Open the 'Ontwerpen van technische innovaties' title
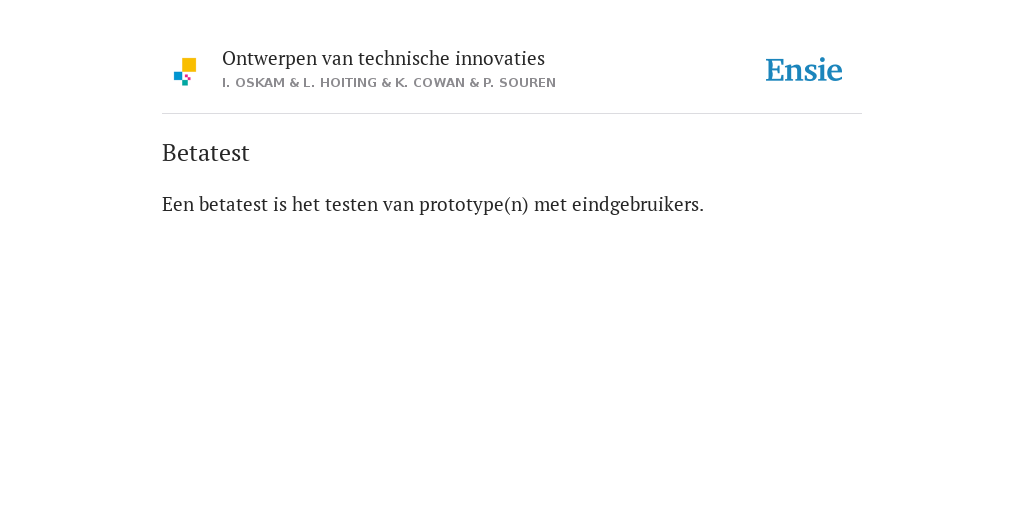This screenshot has width=1024, height=512. [x=383, y=59]
